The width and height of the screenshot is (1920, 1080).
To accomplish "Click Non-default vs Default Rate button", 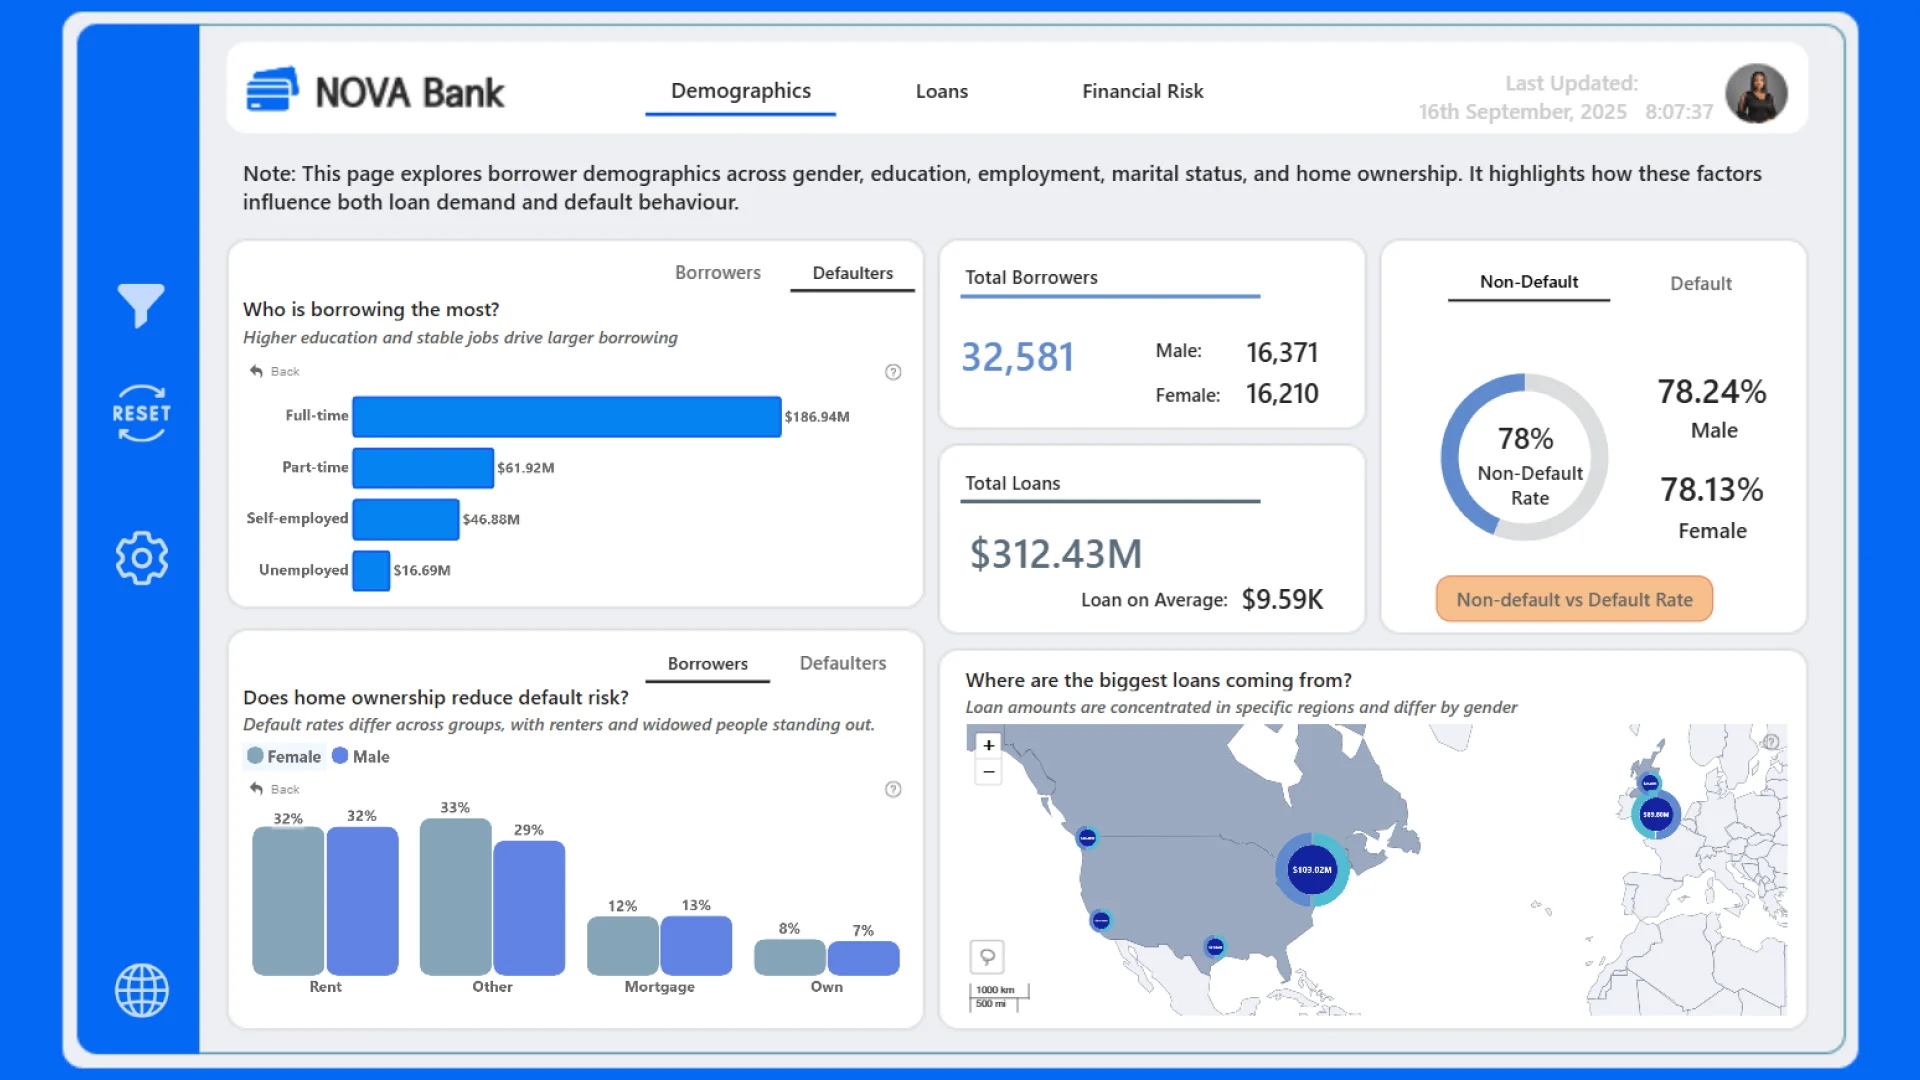I will coord(1574,599).
